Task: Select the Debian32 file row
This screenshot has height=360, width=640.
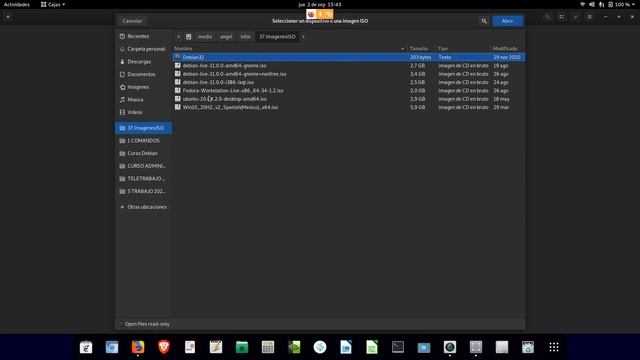Action: click(349, 57)
